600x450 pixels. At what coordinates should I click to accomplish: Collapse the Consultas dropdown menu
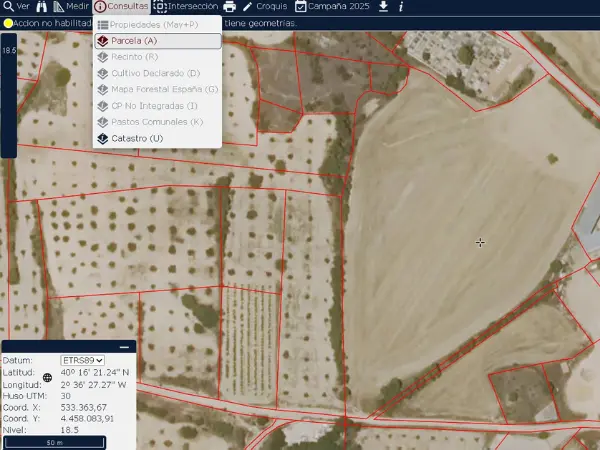(121, 6)
